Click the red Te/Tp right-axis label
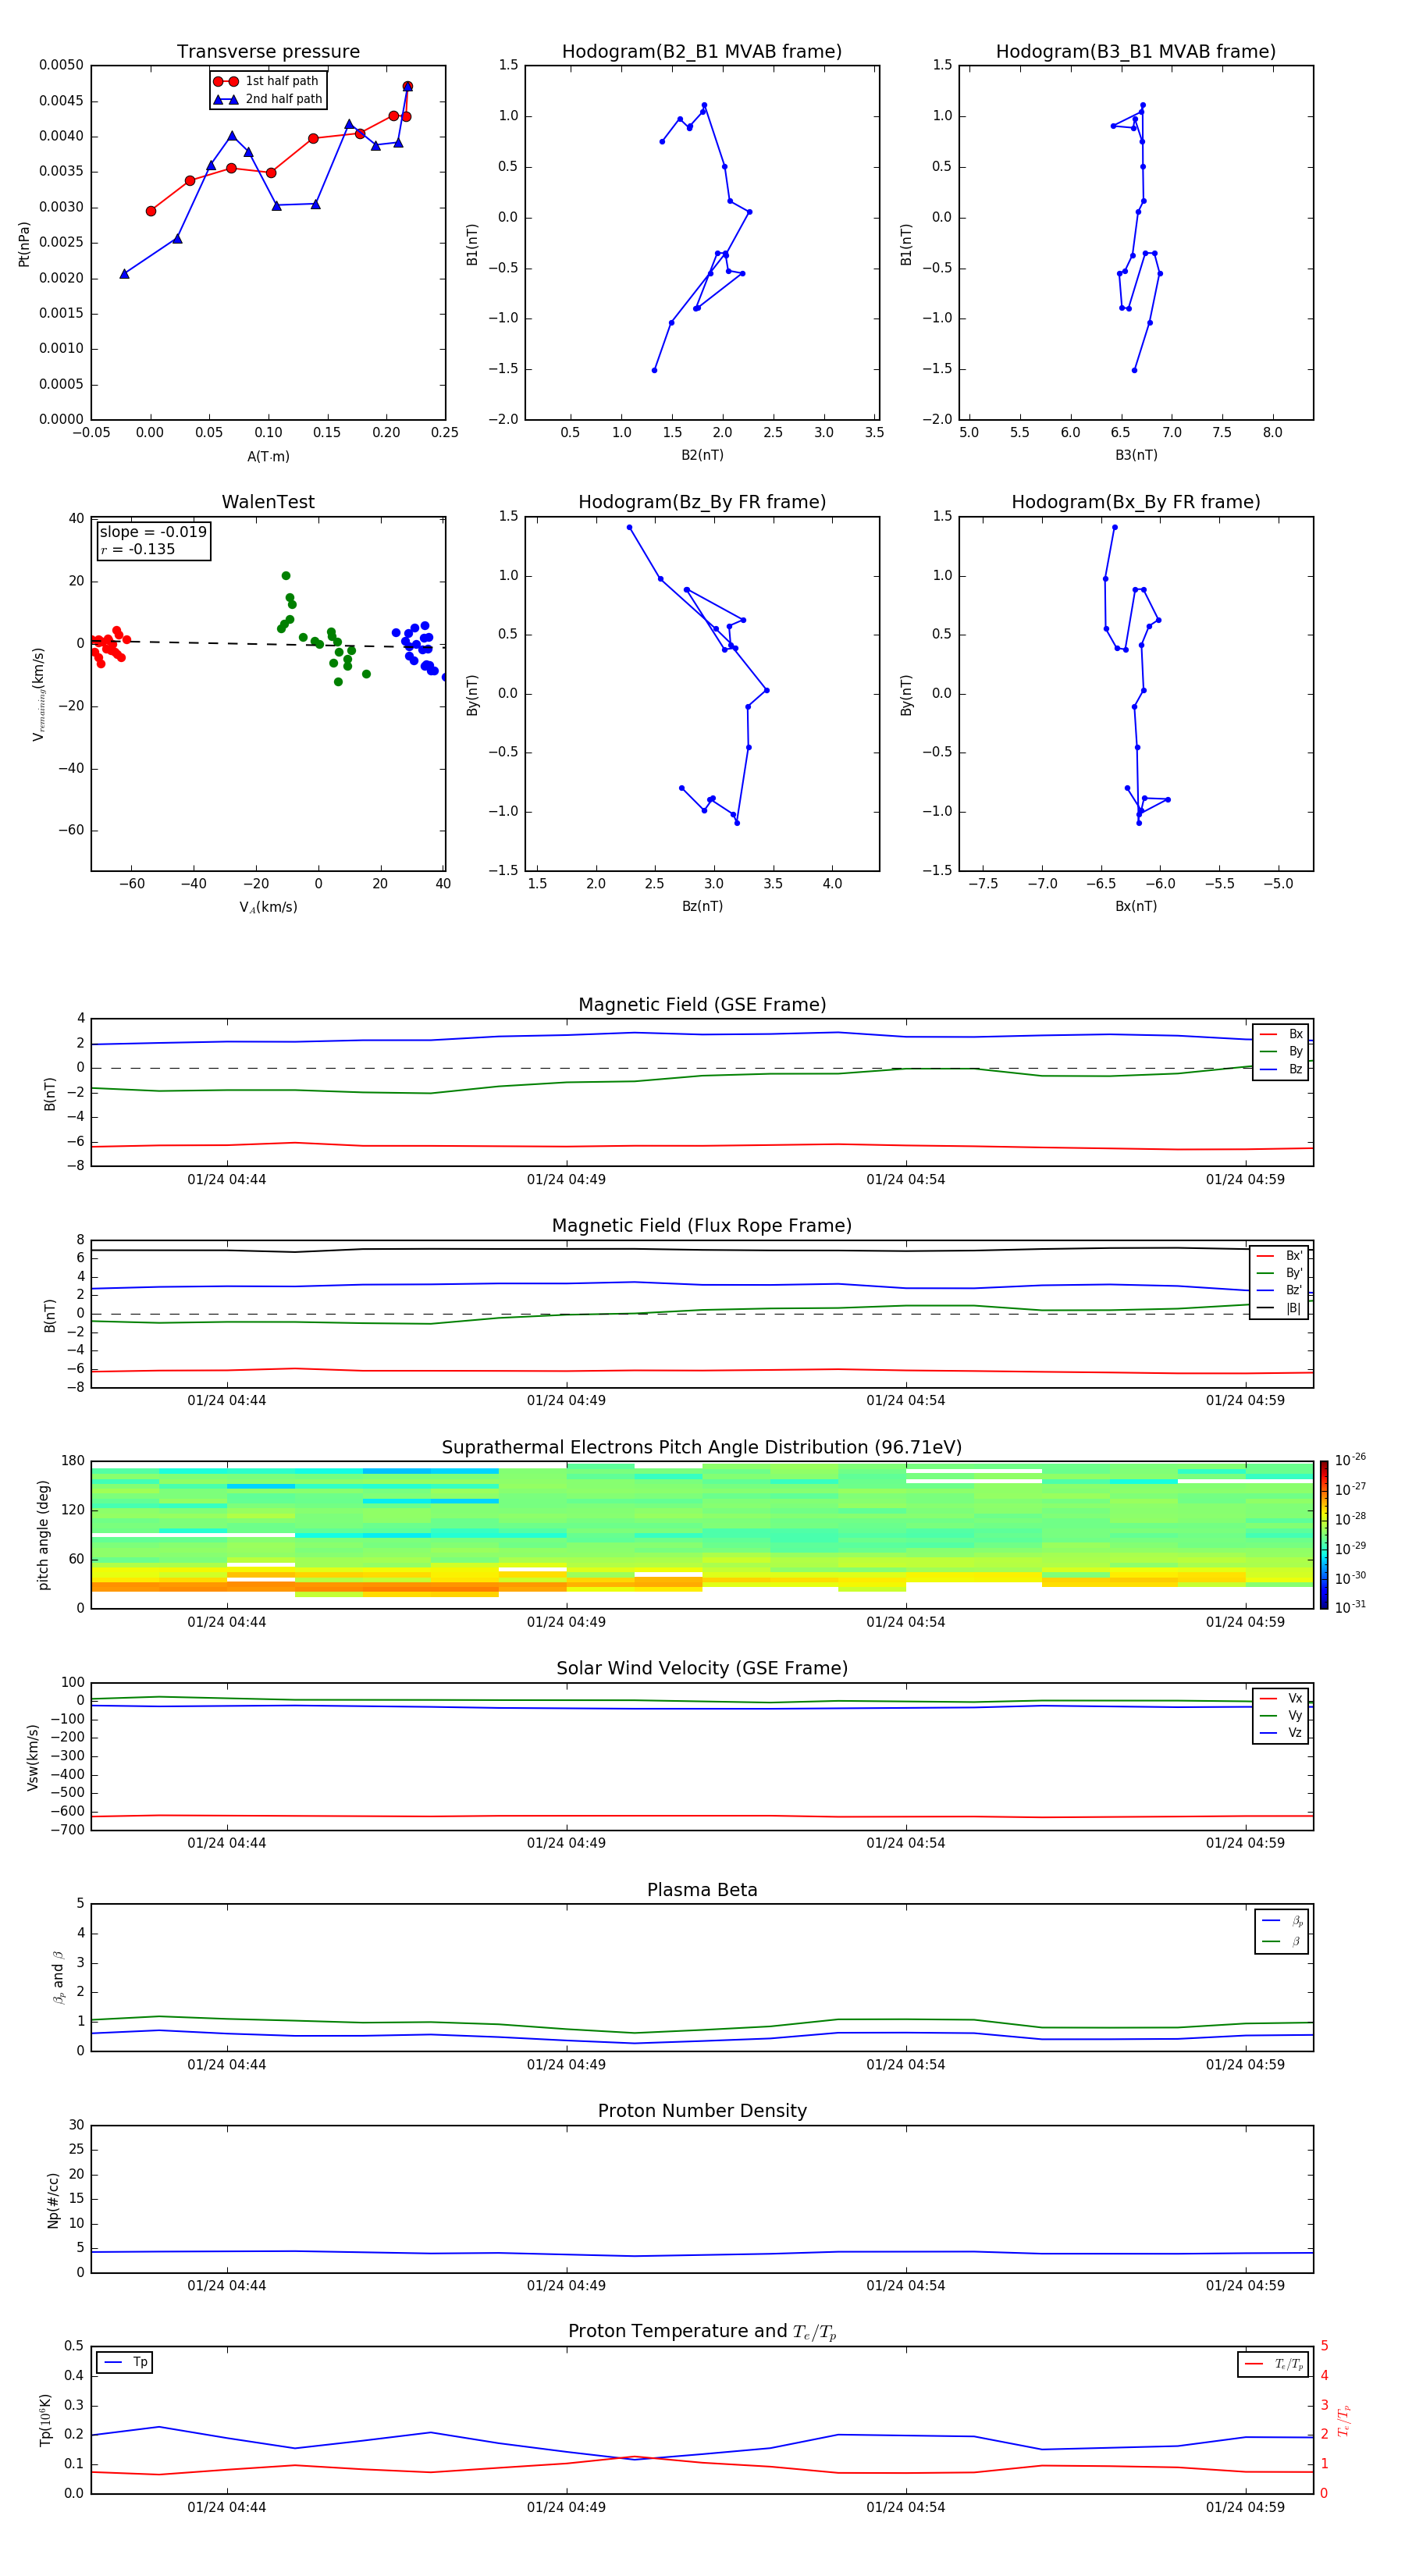1405x2576 pixels. tap(1344, 2420)
